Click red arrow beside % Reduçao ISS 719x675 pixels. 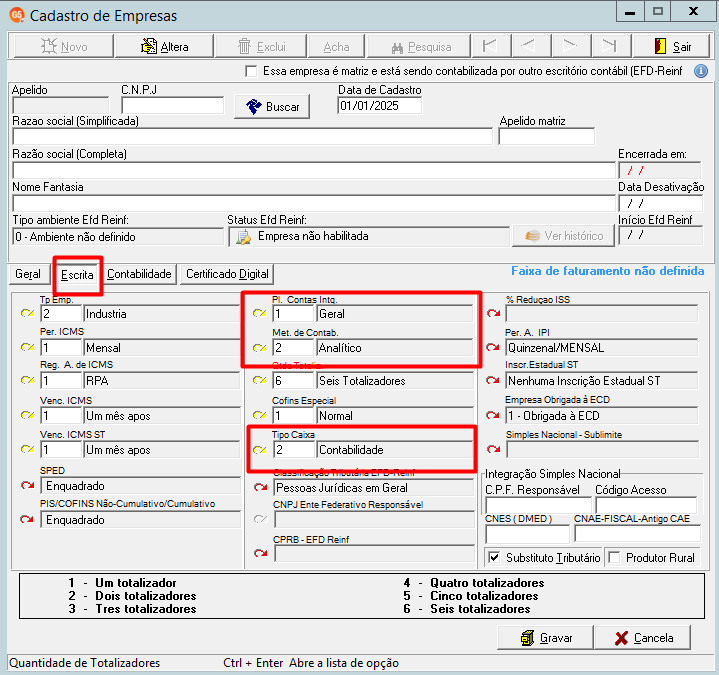(493, 314)
